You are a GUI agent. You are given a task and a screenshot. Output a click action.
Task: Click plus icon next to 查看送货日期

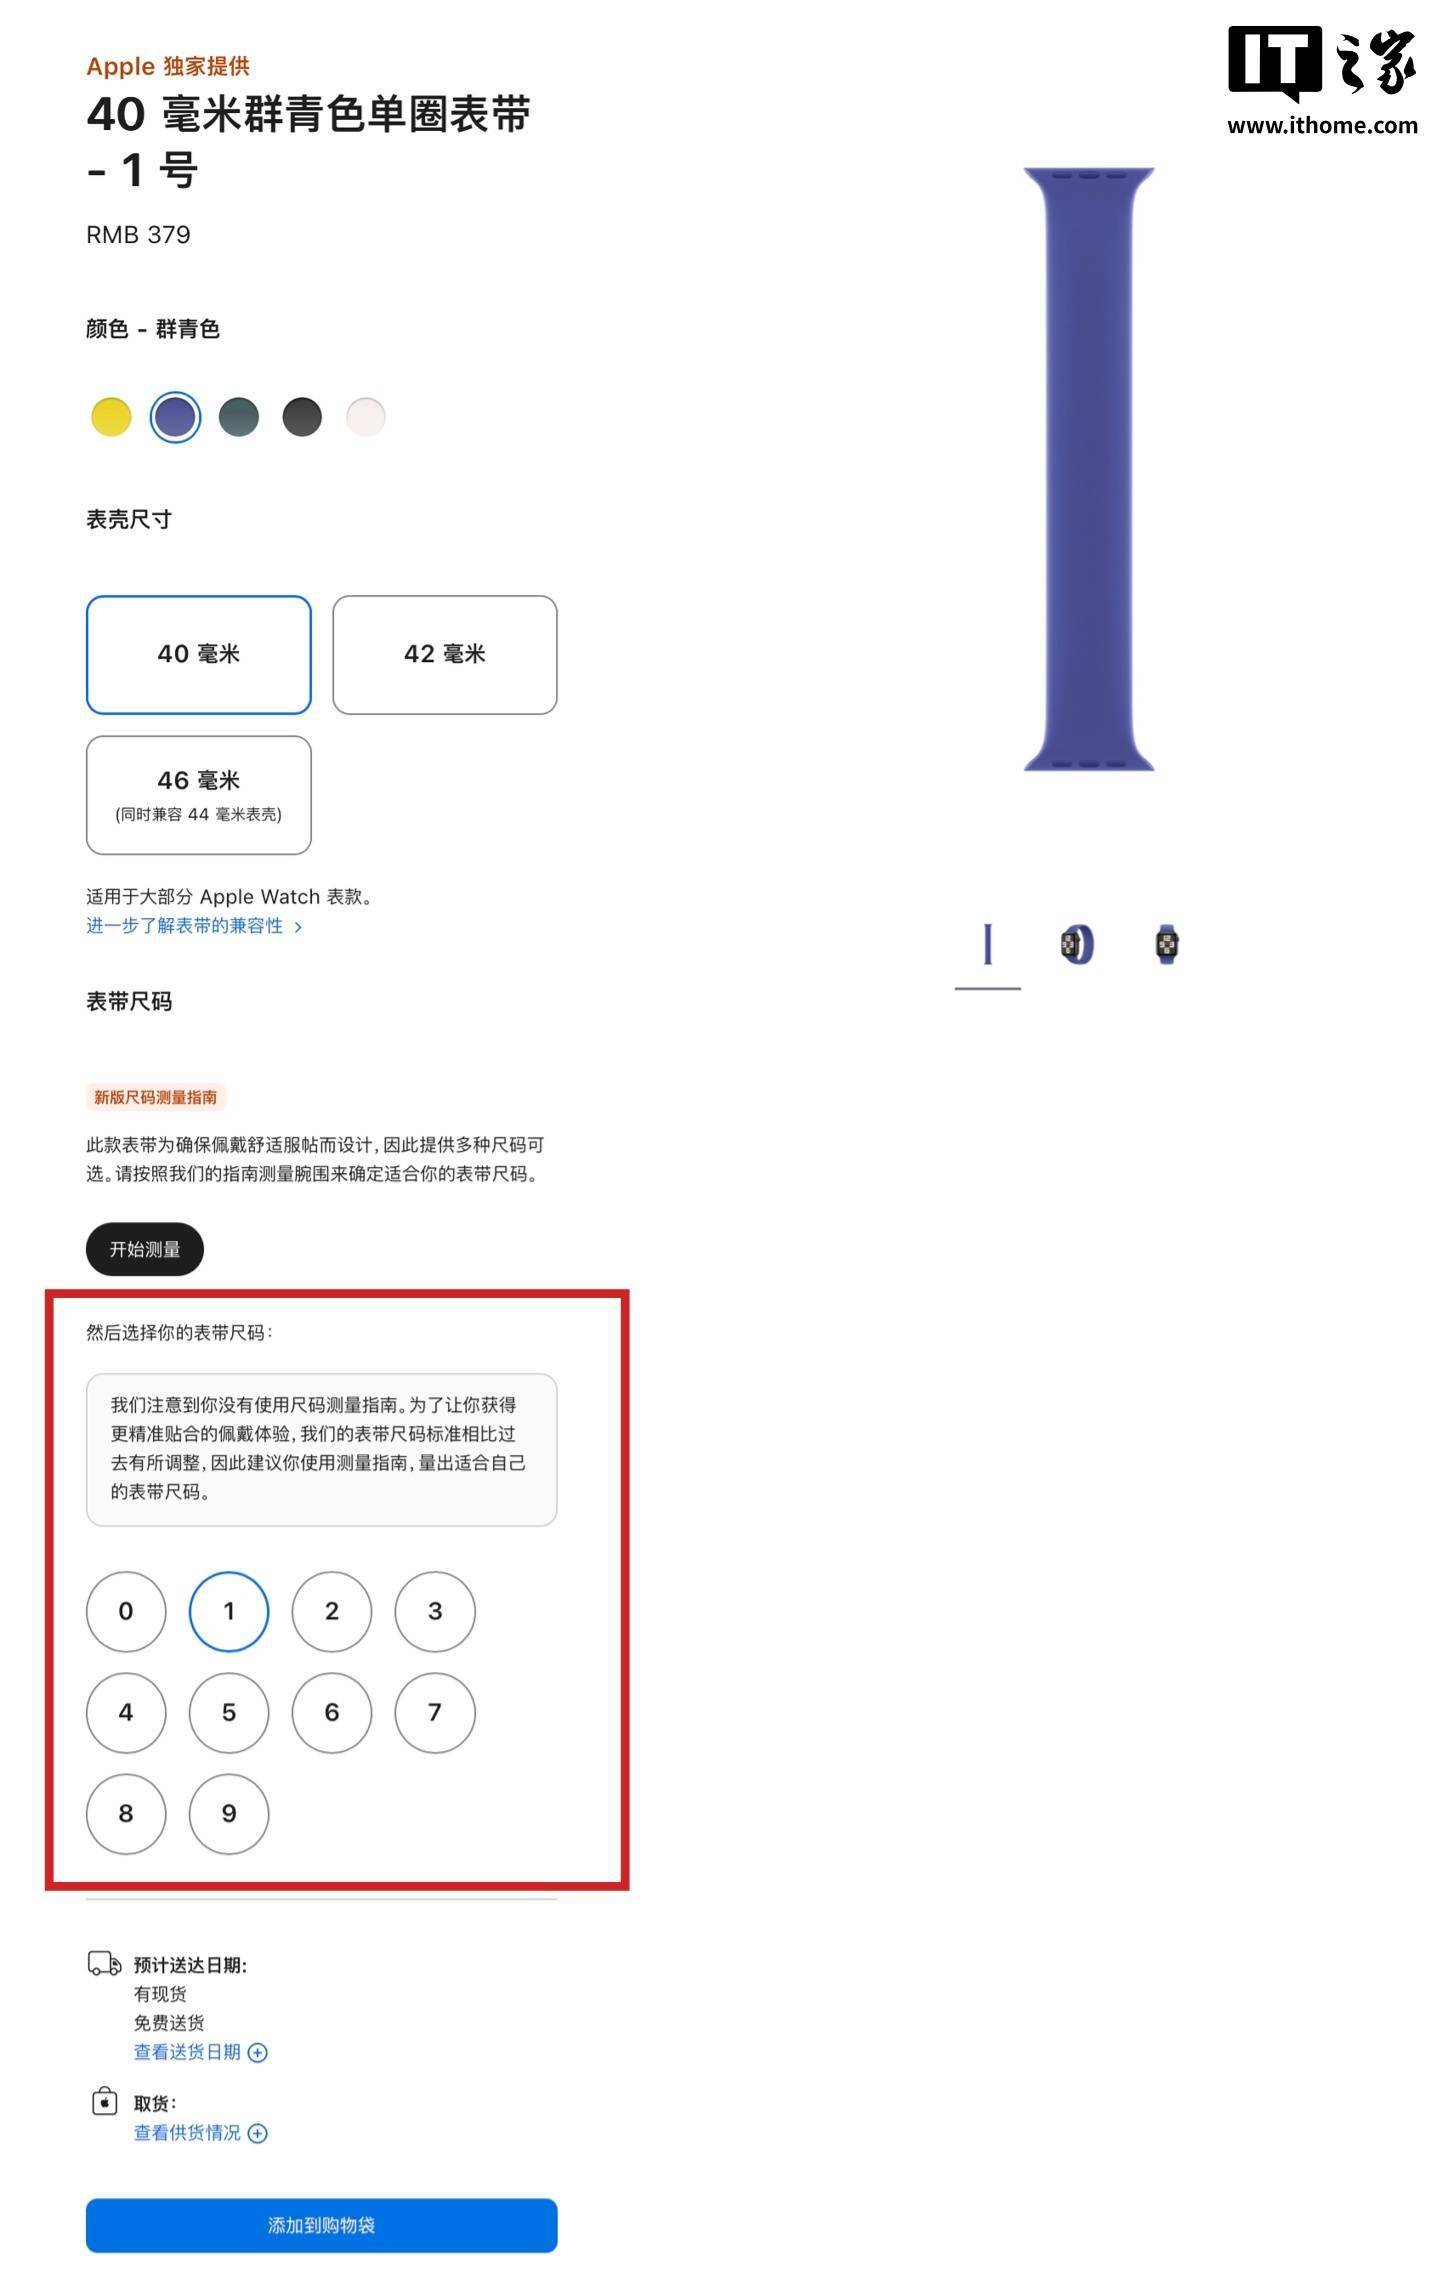point(257,2052)
